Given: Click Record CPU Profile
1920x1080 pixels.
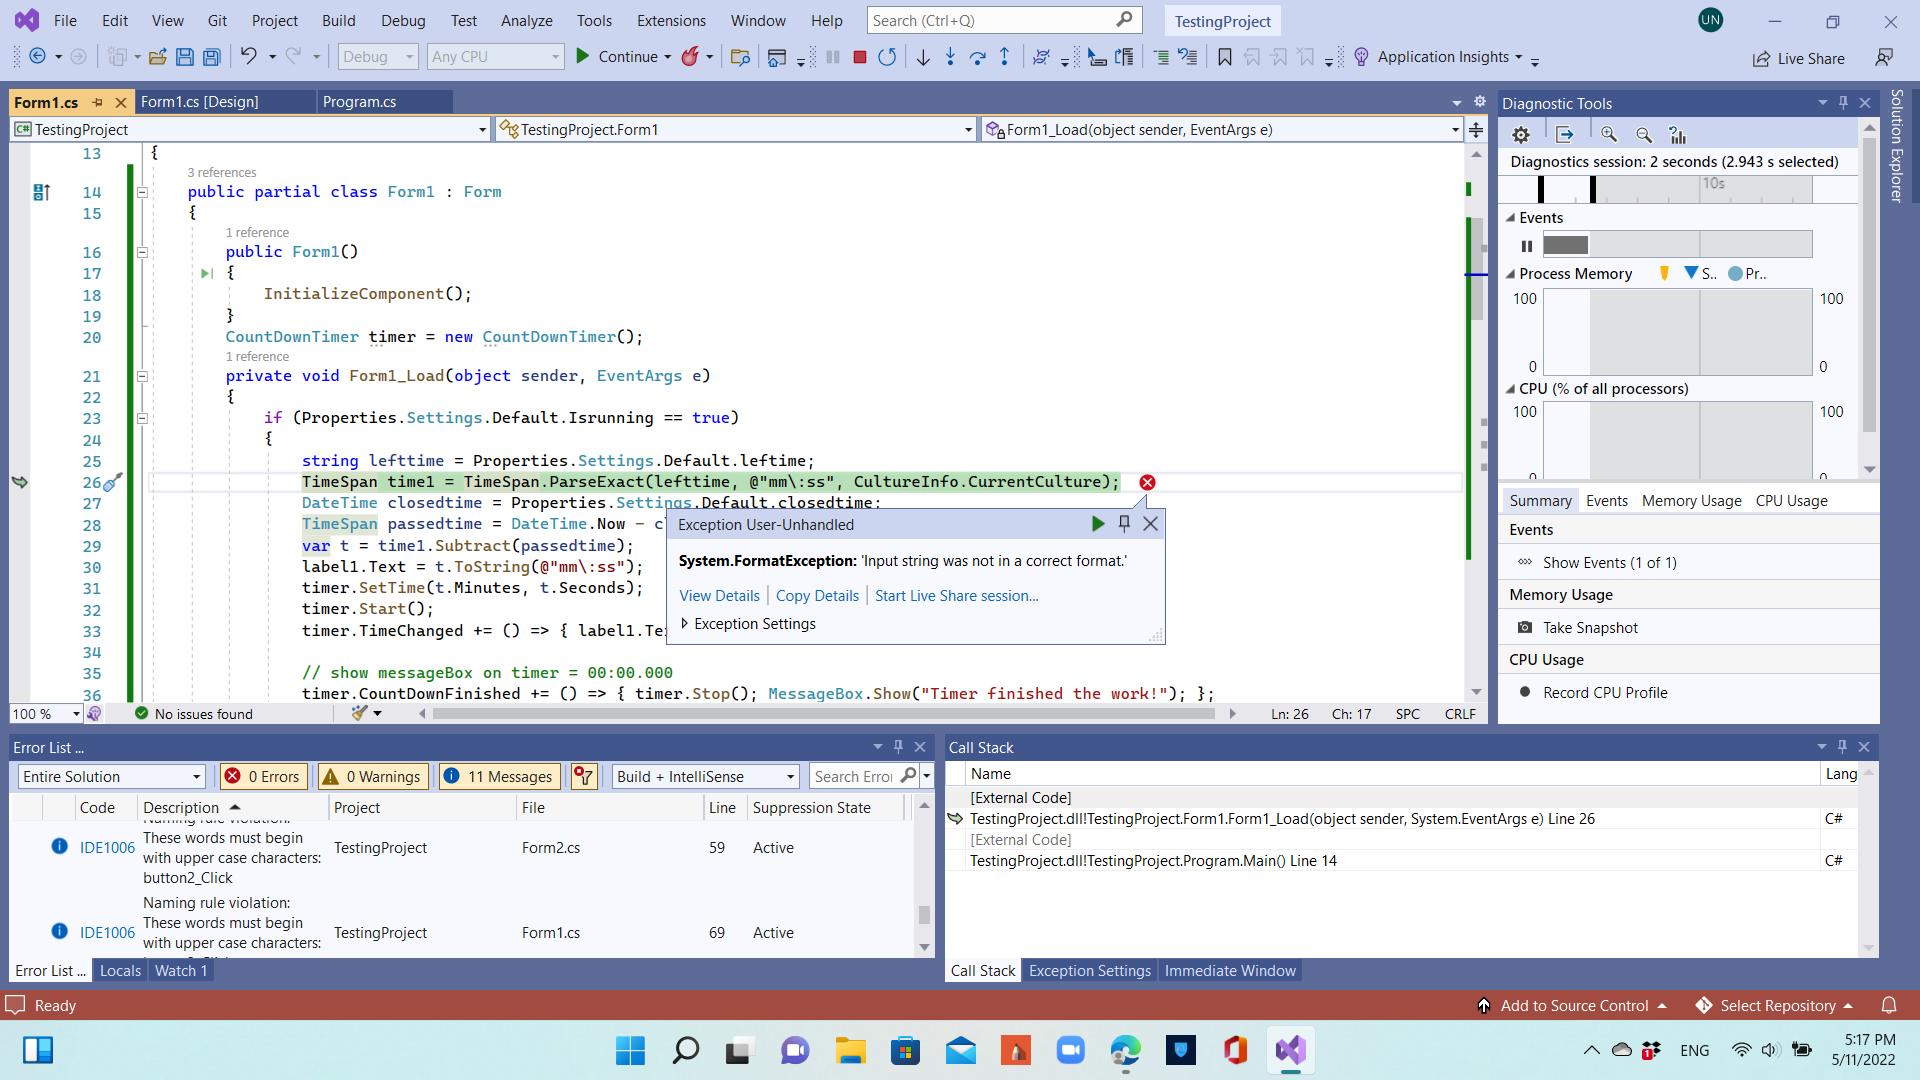Looking at the screenshot, I should 1604,692.
